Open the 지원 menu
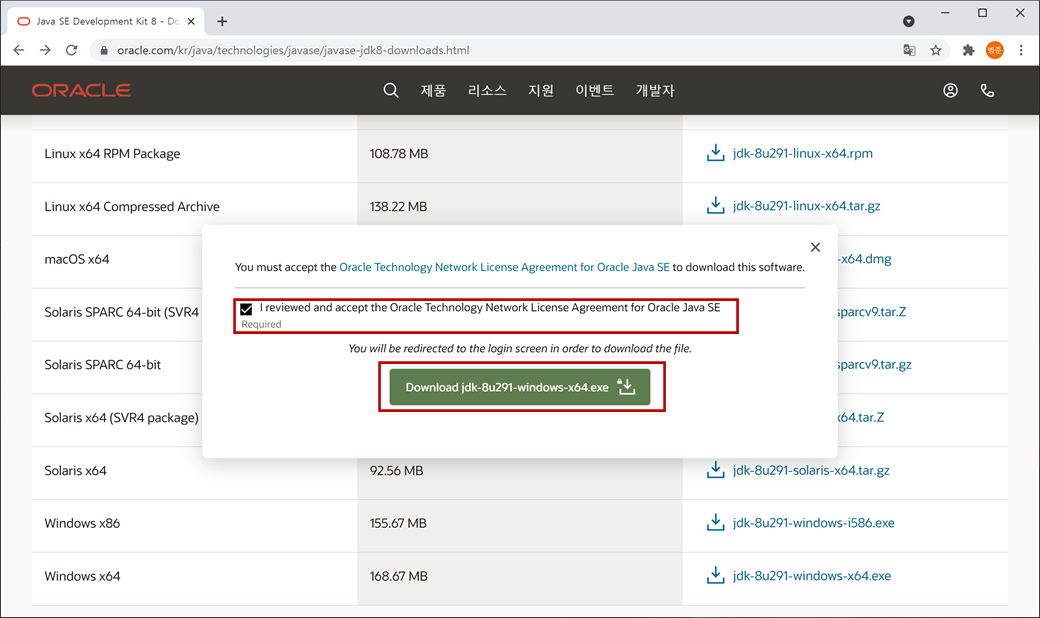The width and height of the screenshot is (1040, 618). tap(541, 90)
